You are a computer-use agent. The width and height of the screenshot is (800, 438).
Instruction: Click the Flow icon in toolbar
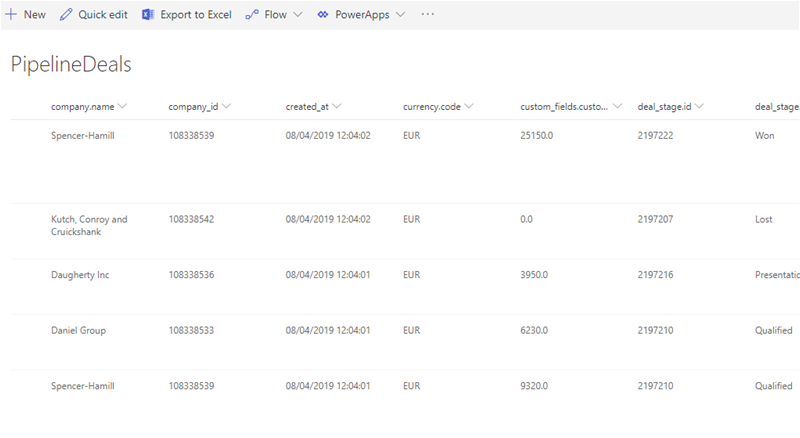(x=252, y=15)
